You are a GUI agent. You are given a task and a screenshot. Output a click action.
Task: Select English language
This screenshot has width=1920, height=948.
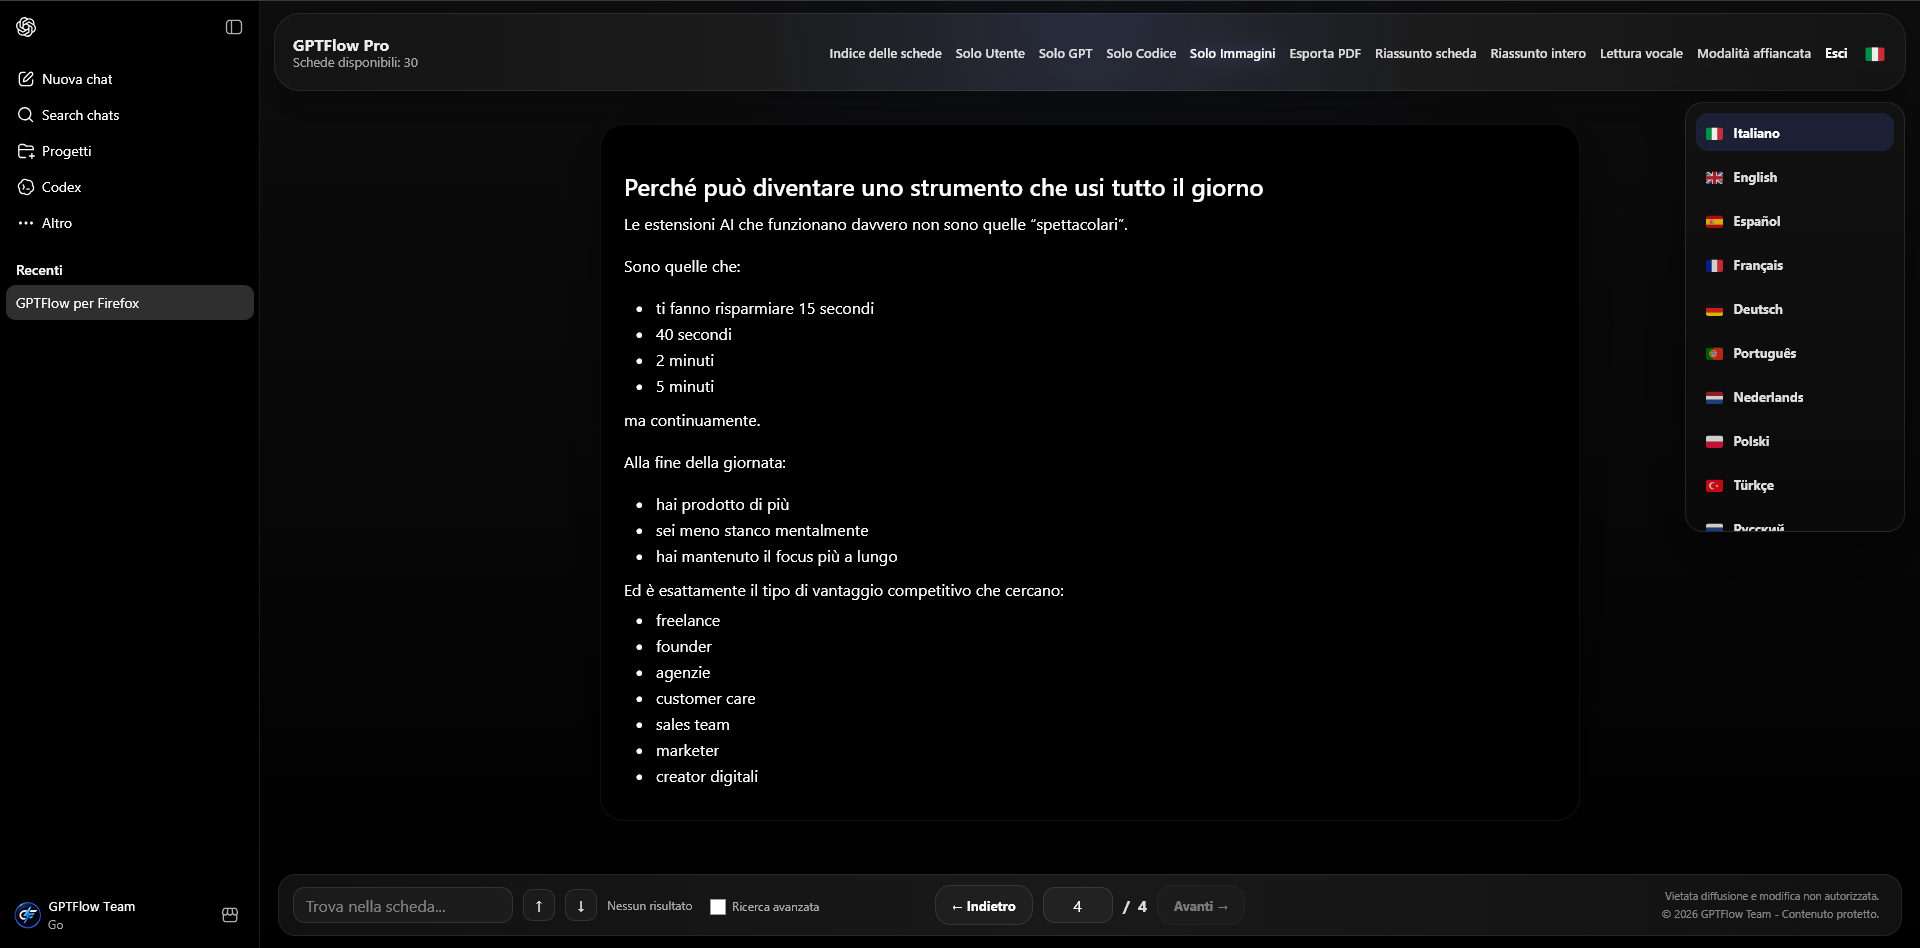tap(1794, 177)
